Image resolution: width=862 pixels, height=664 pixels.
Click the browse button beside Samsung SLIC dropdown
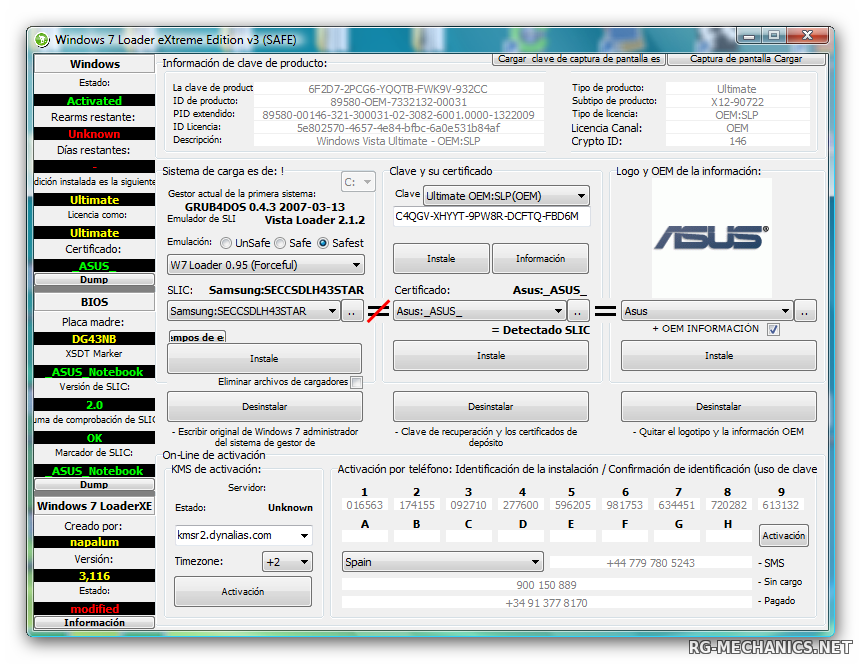tap(351, 311)
